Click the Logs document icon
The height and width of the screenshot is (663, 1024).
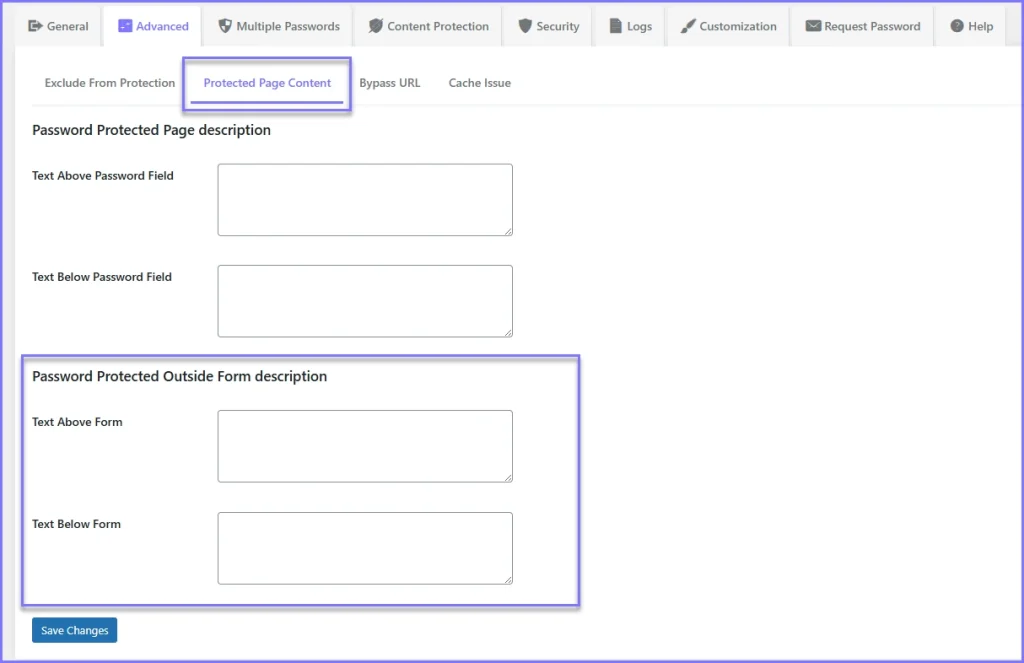click(616, 26)
